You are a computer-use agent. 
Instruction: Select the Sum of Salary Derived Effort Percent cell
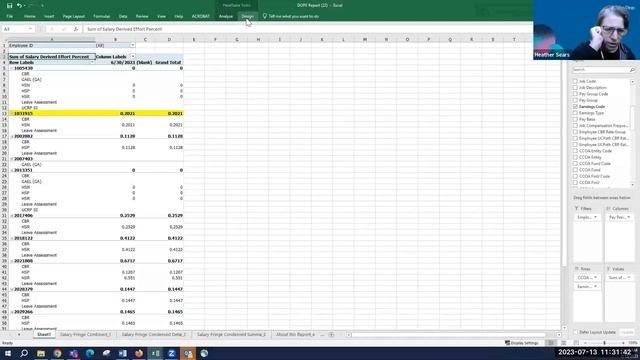pos(52,56)
